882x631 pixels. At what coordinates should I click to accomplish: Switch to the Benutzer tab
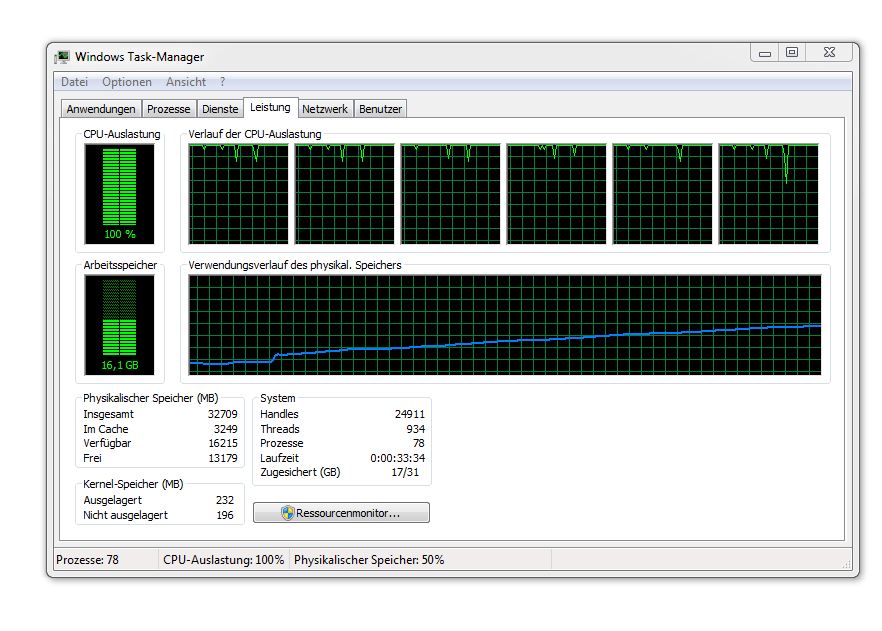pos(380,109)
